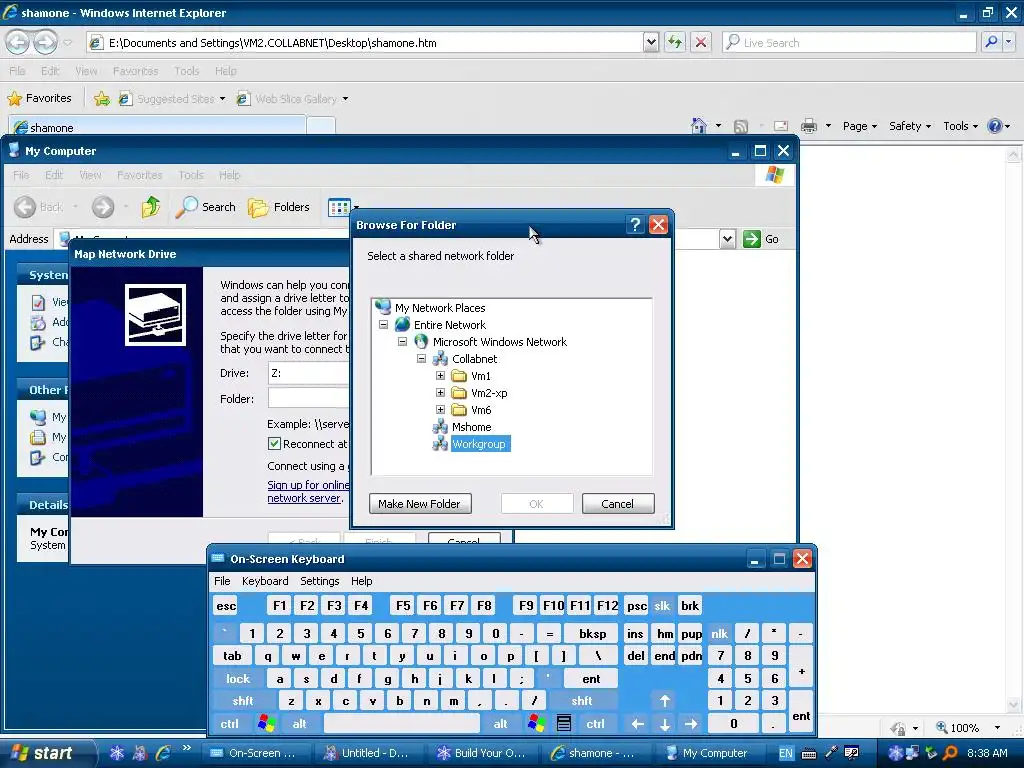Click the Live Search magnifier button

991,42
